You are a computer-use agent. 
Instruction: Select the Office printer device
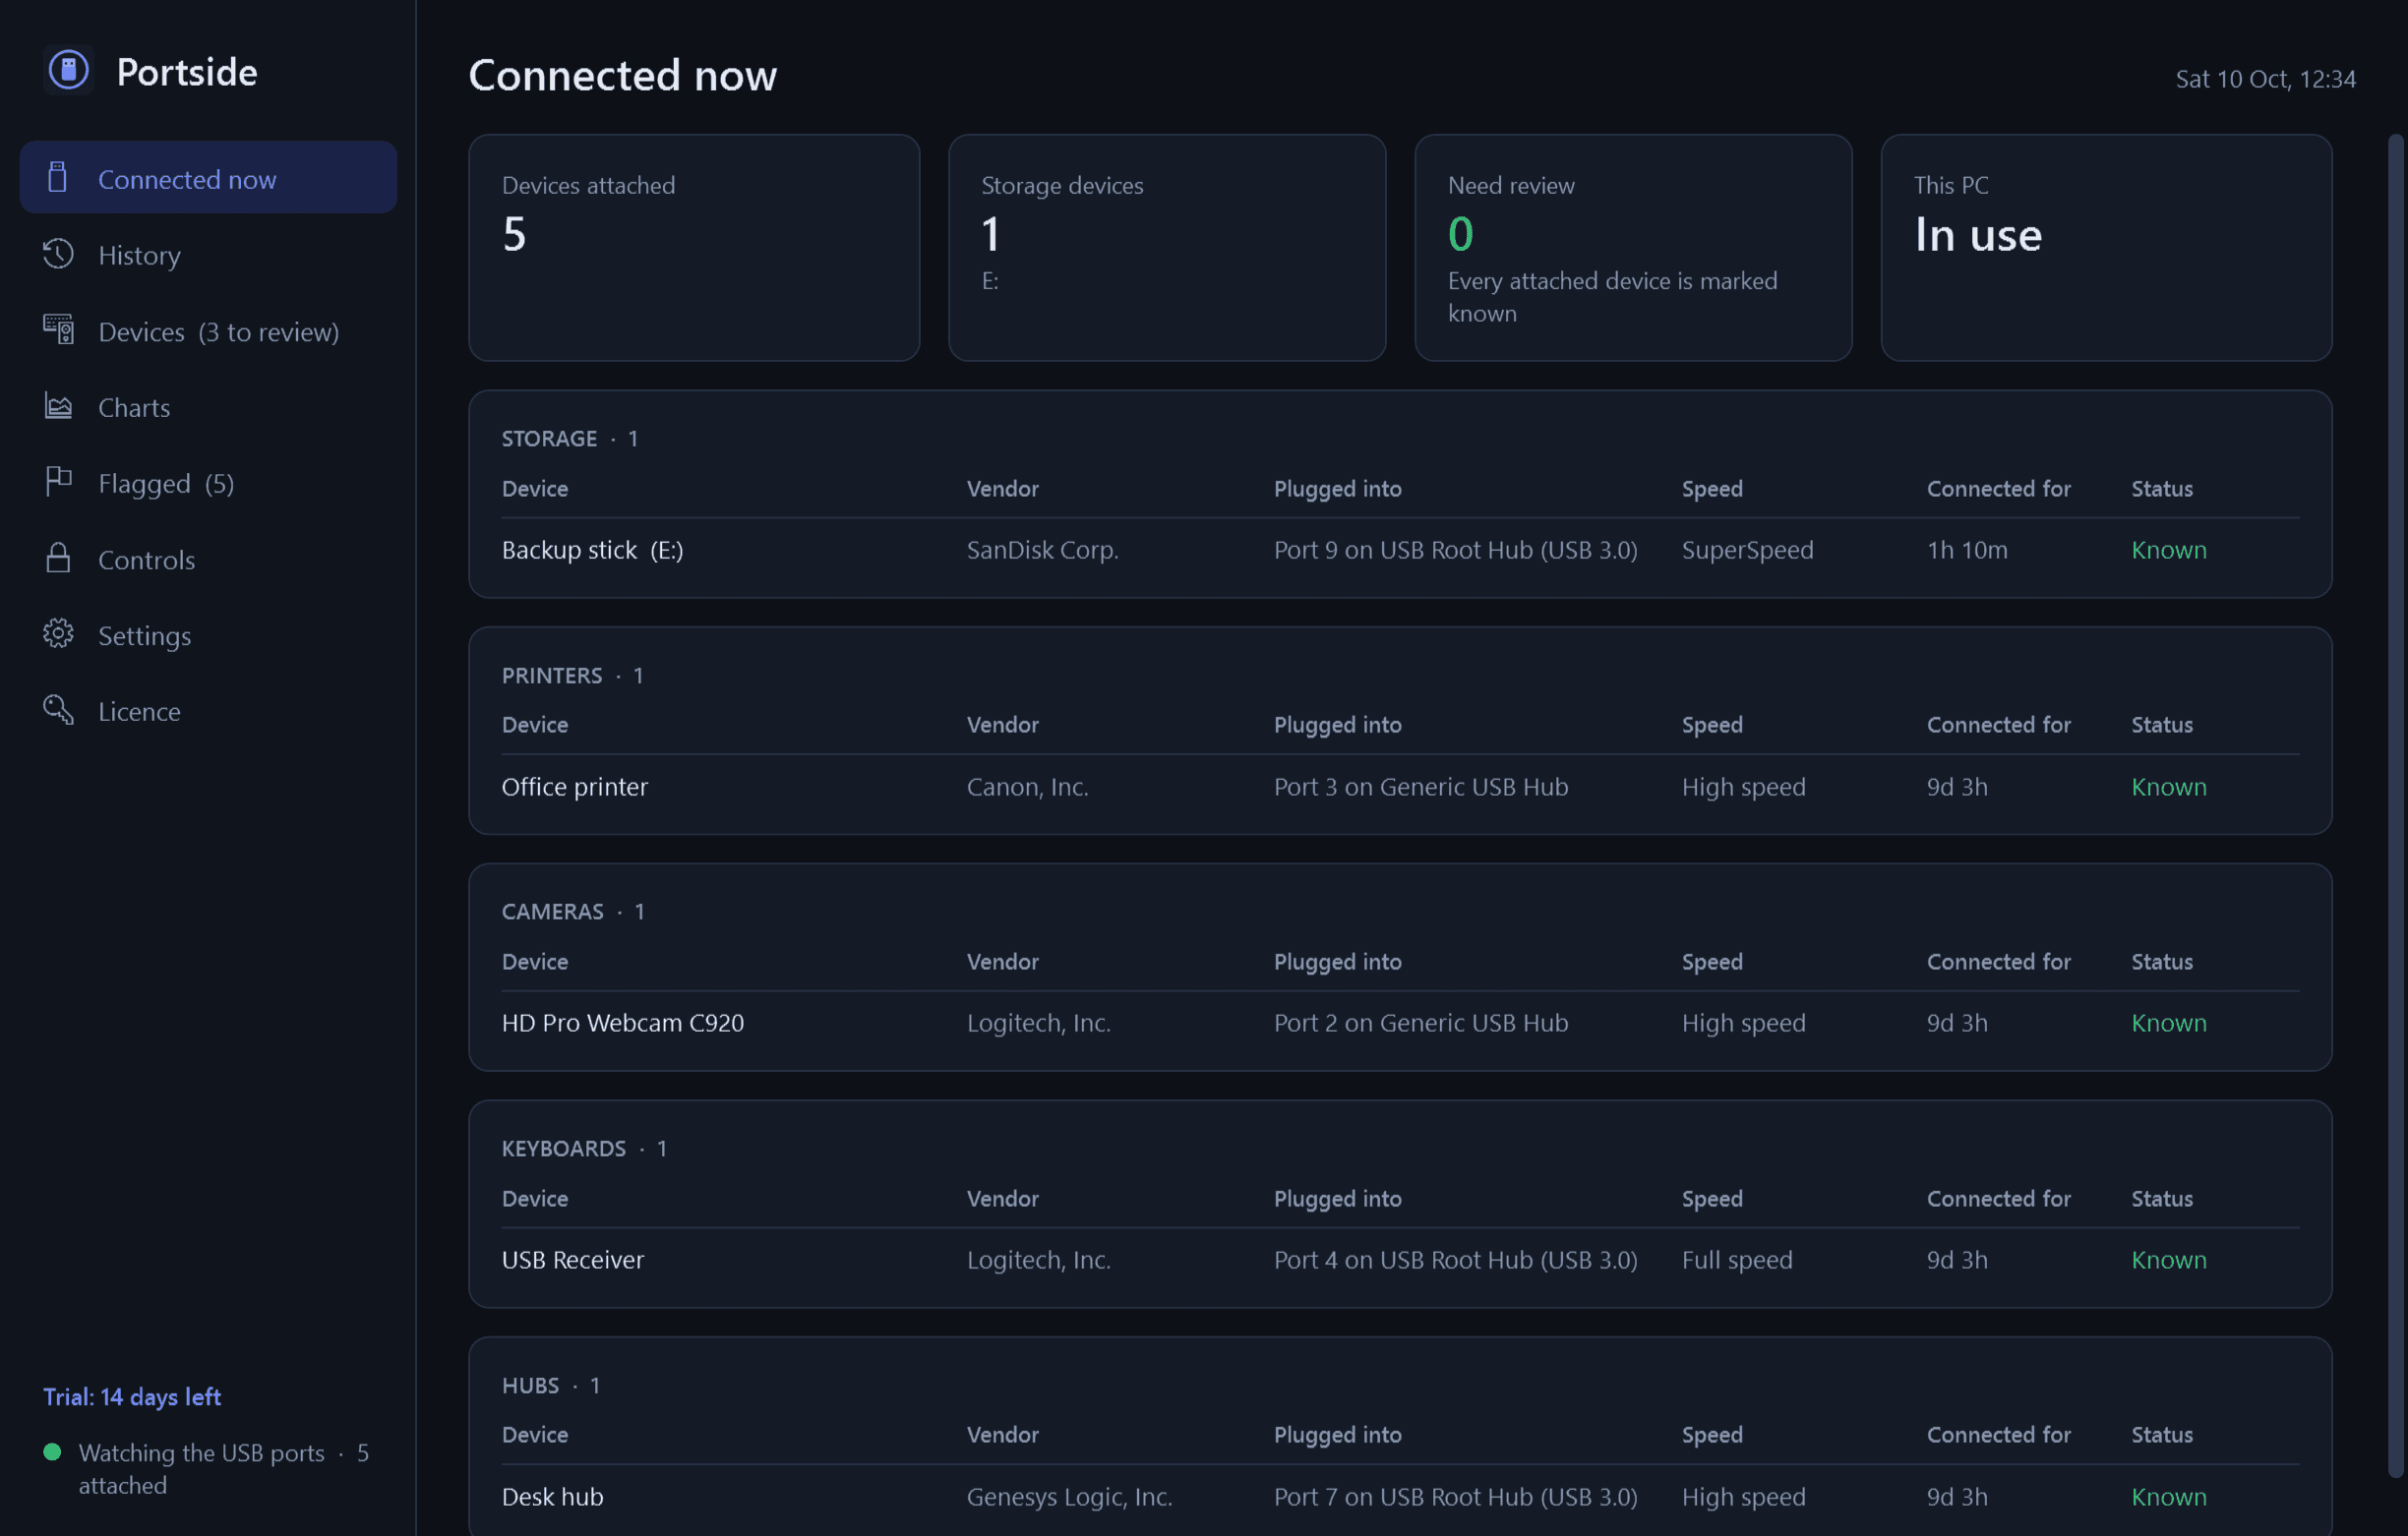point(575,787)
